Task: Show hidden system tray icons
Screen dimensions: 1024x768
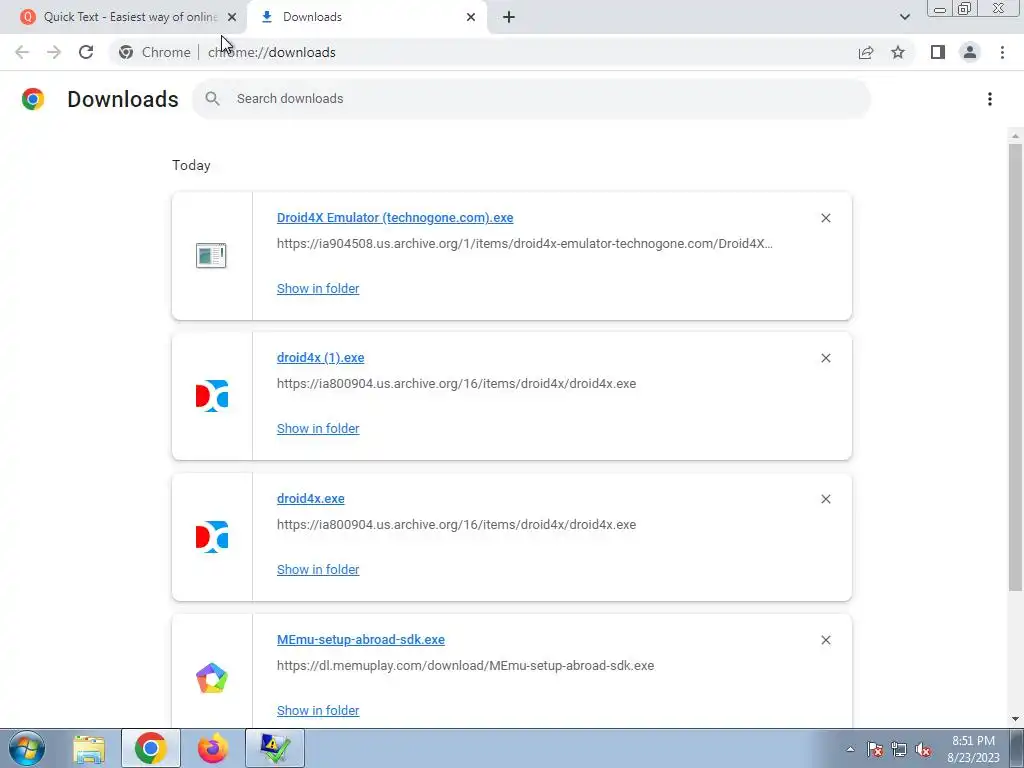Action: pyautogui.click(x=850, y=749)
